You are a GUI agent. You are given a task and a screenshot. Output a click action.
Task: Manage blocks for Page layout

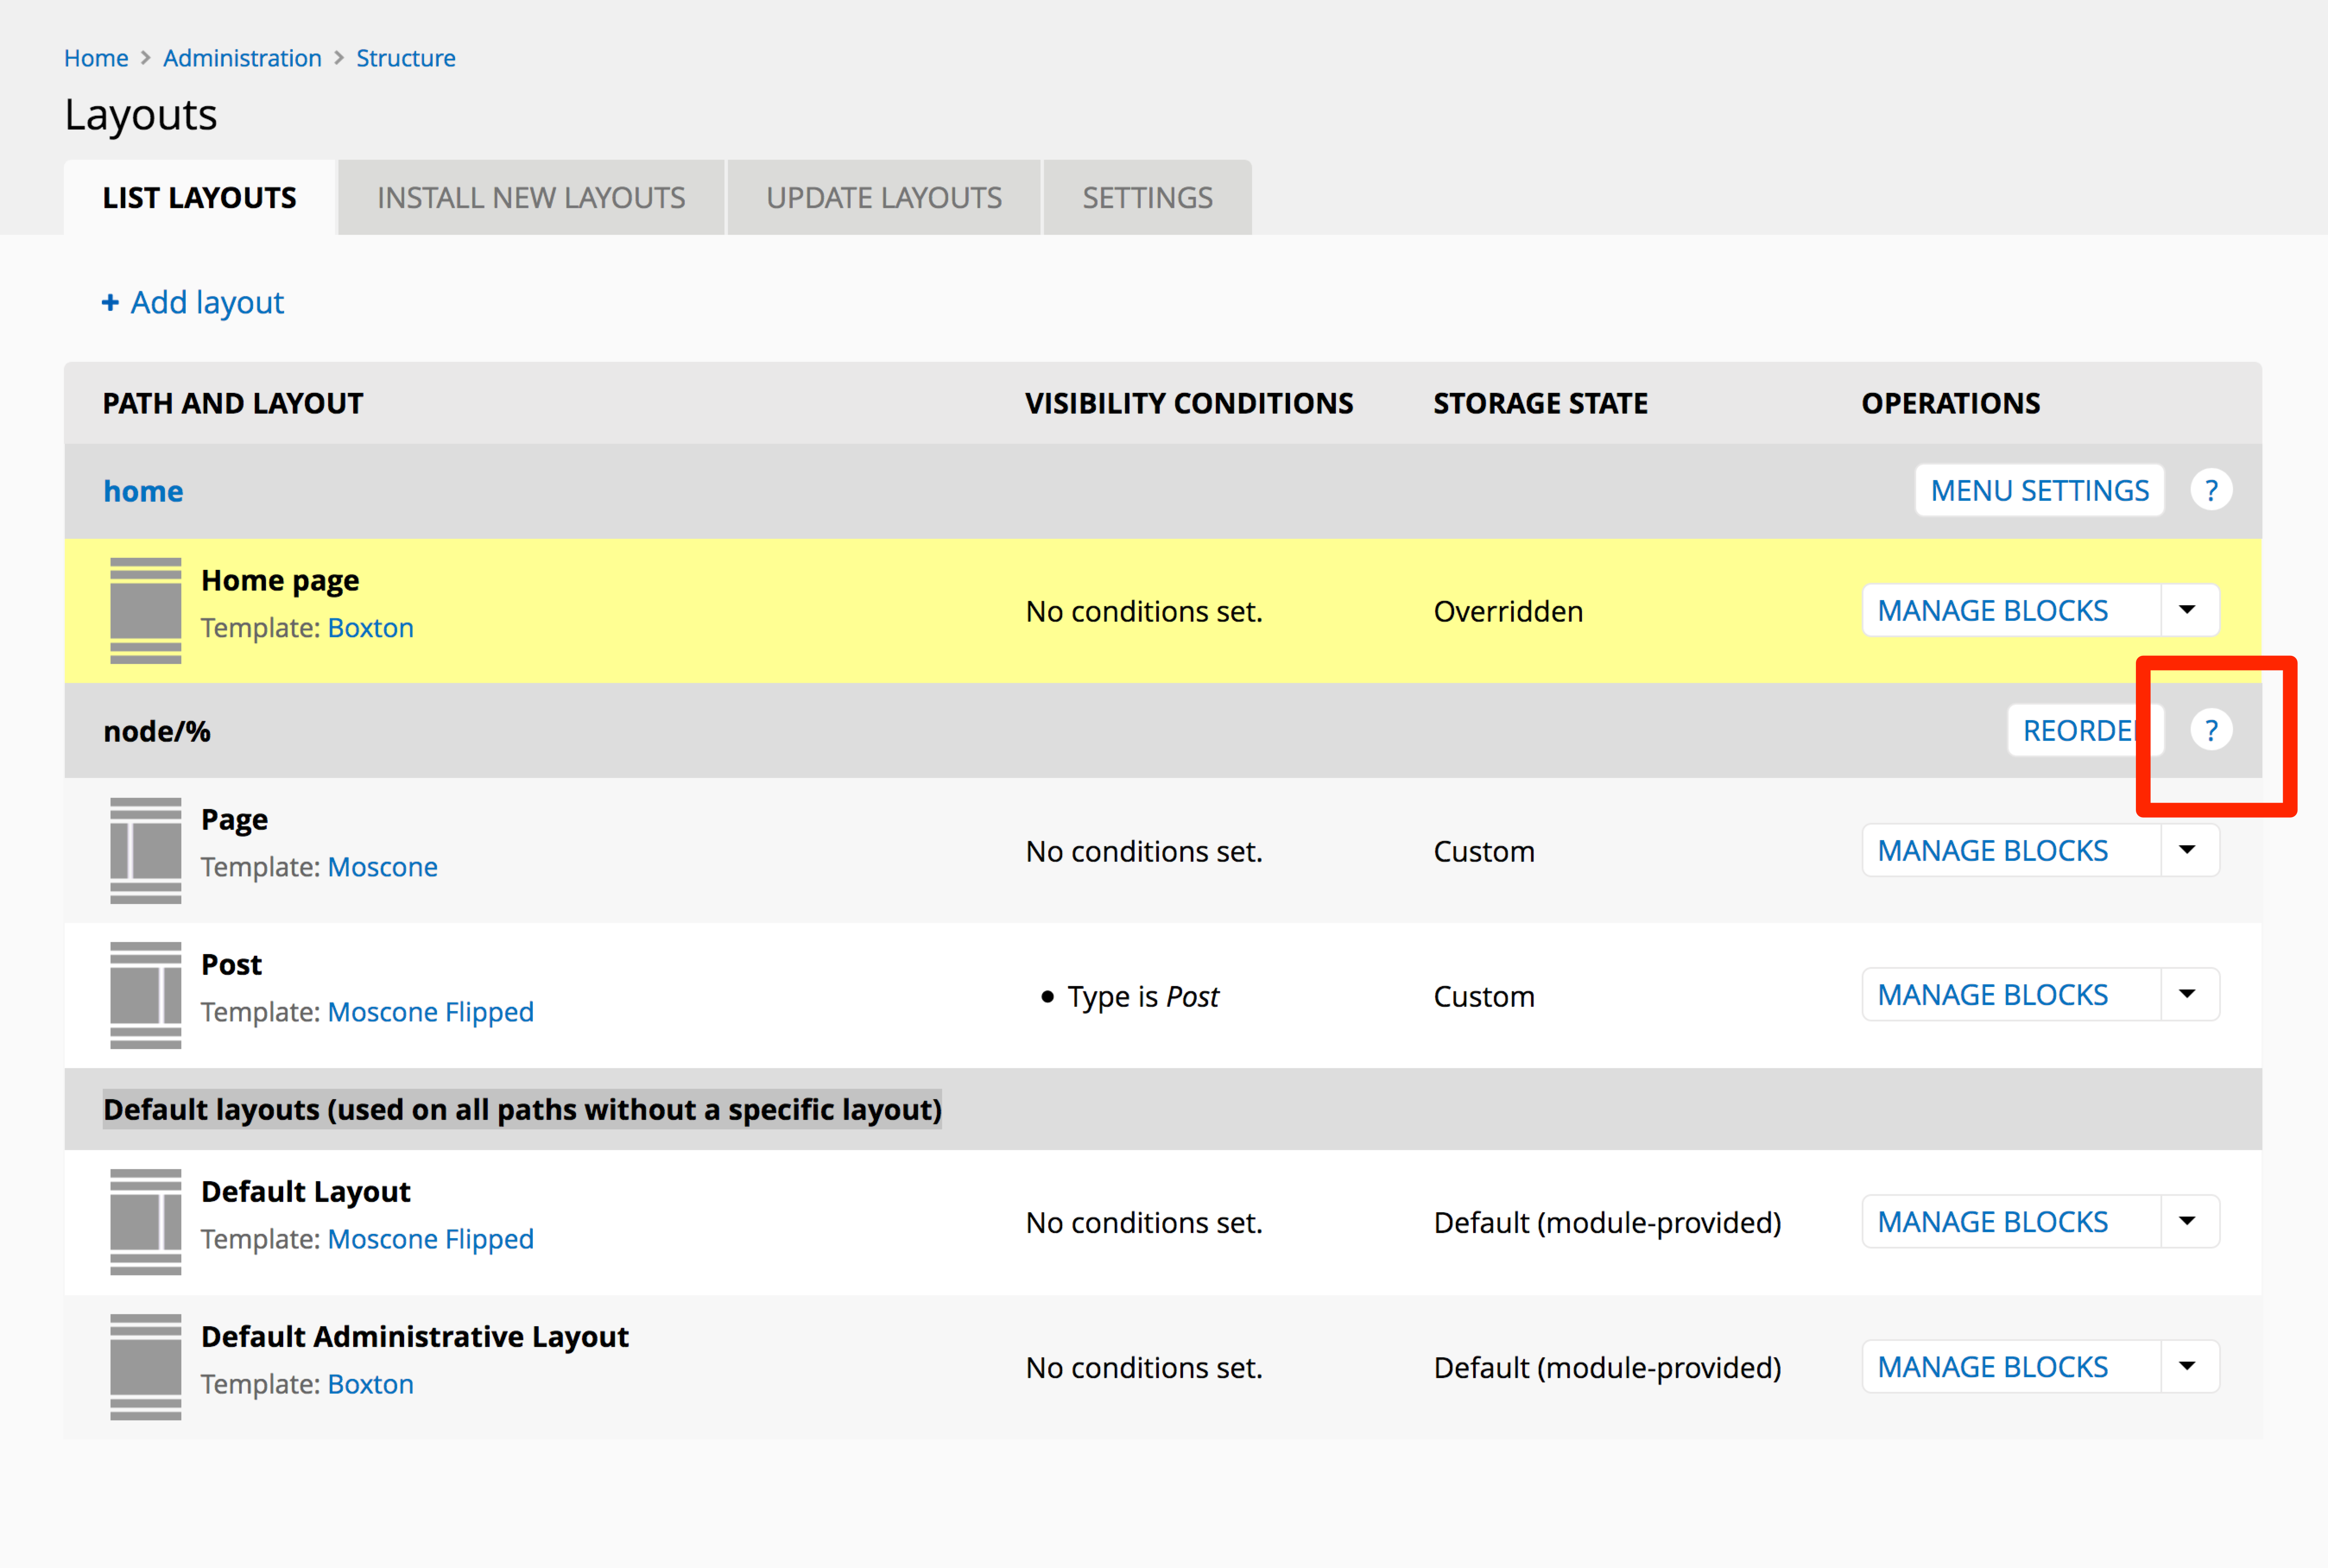click(2012, 850)
